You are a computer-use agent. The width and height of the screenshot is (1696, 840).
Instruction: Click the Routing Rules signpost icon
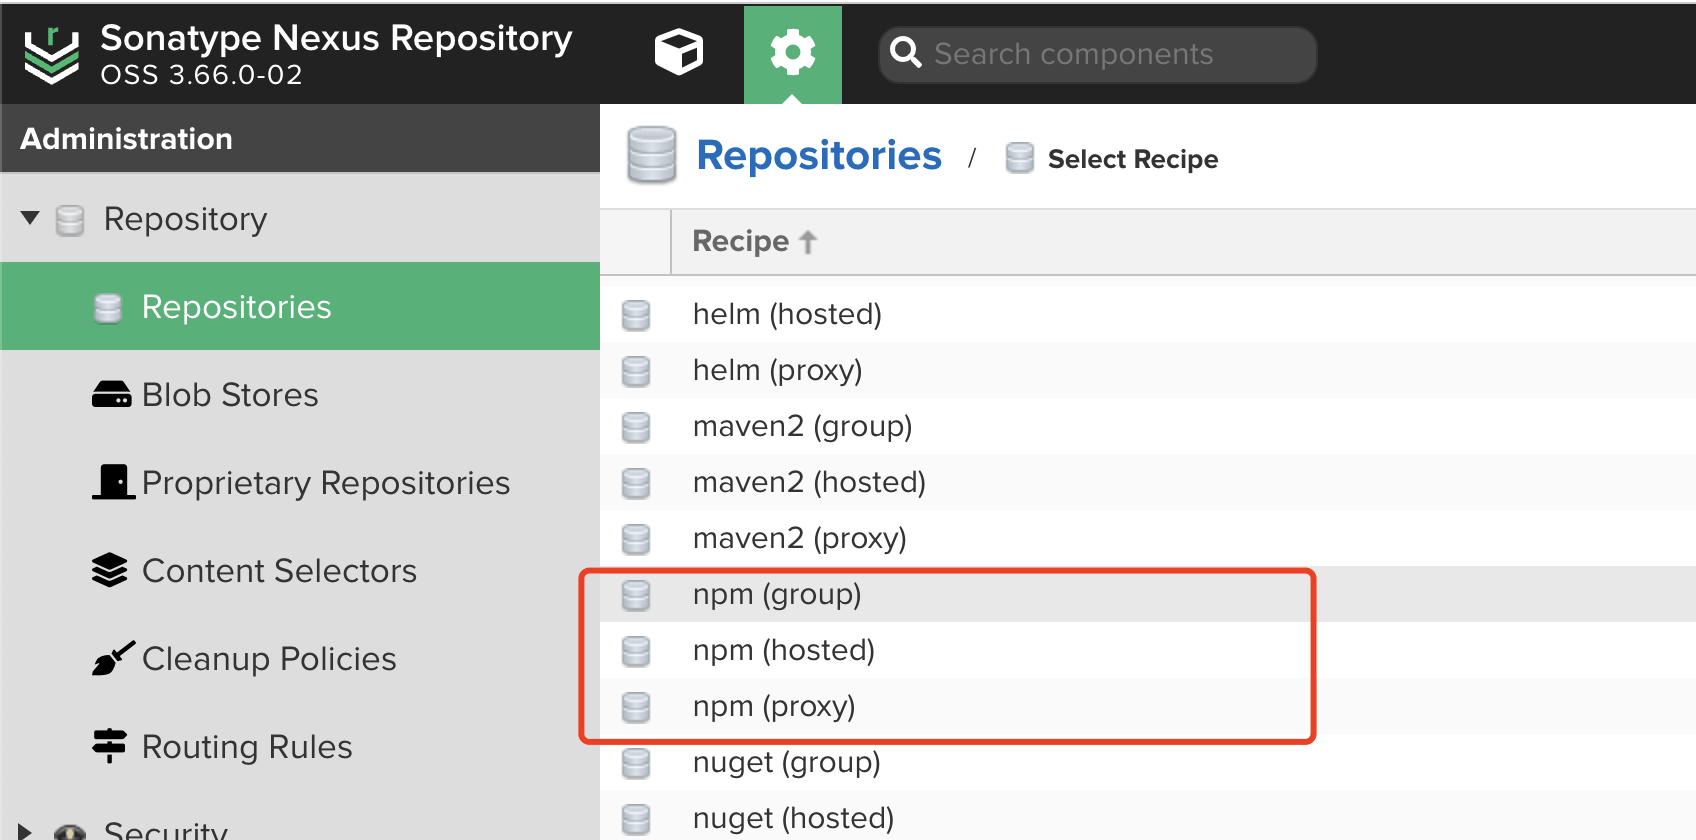tap(109, 746)
